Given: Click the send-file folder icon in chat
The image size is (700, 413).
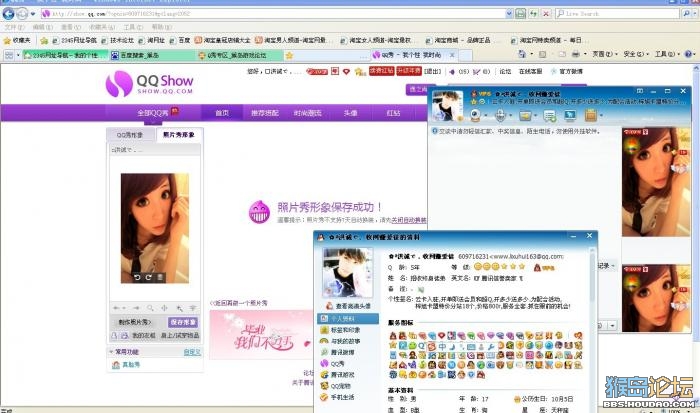Looking at the screenshot, I should click(x=525, y=116).
